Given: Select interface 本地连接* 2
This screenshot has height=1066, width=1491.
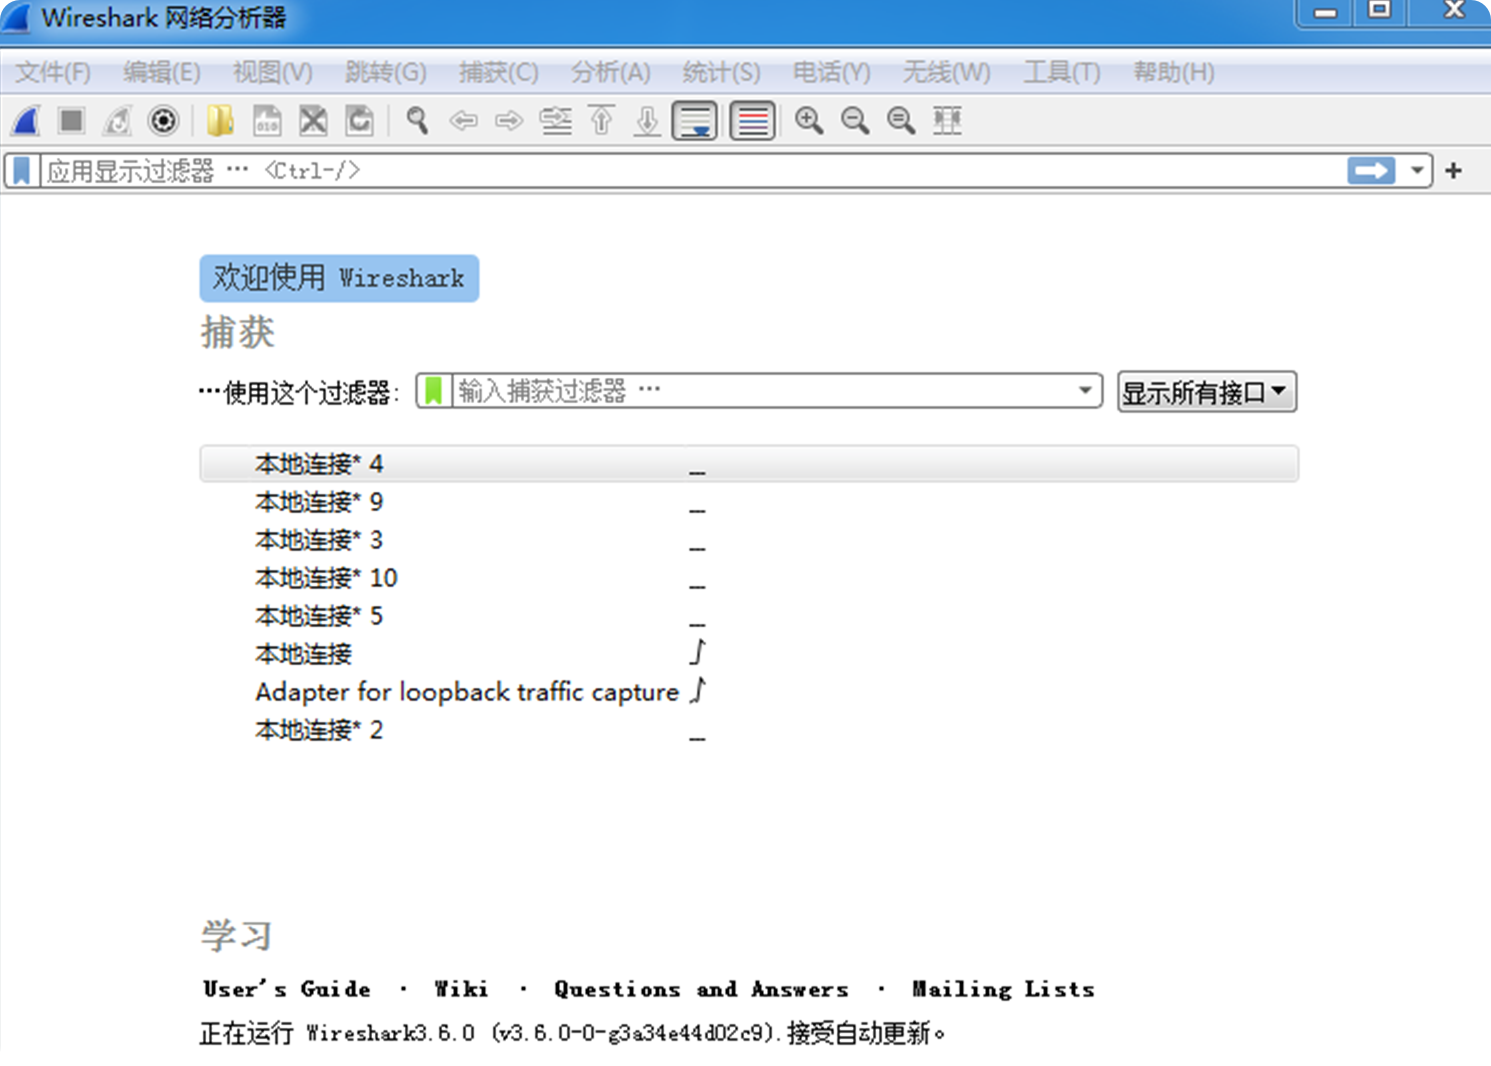Looking at the screenshot, I should pyautogui.click(x=749, y=730).
